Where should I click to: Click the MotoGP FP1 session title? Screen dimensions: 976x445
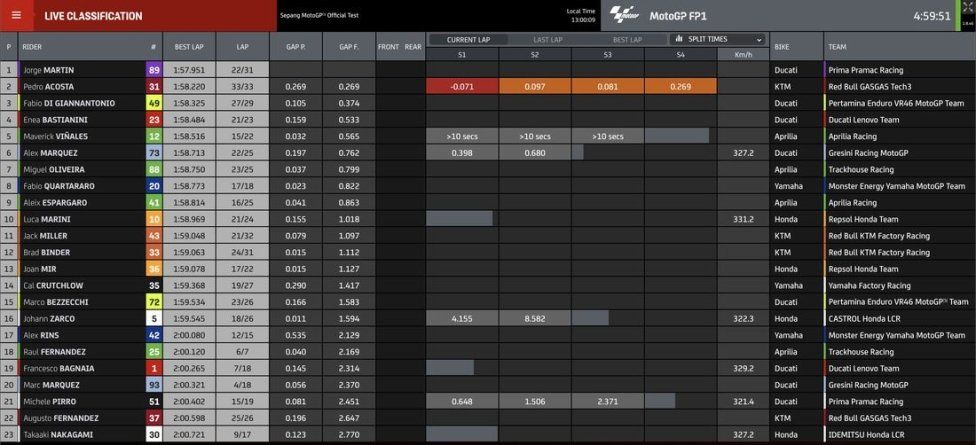[678, 16]
